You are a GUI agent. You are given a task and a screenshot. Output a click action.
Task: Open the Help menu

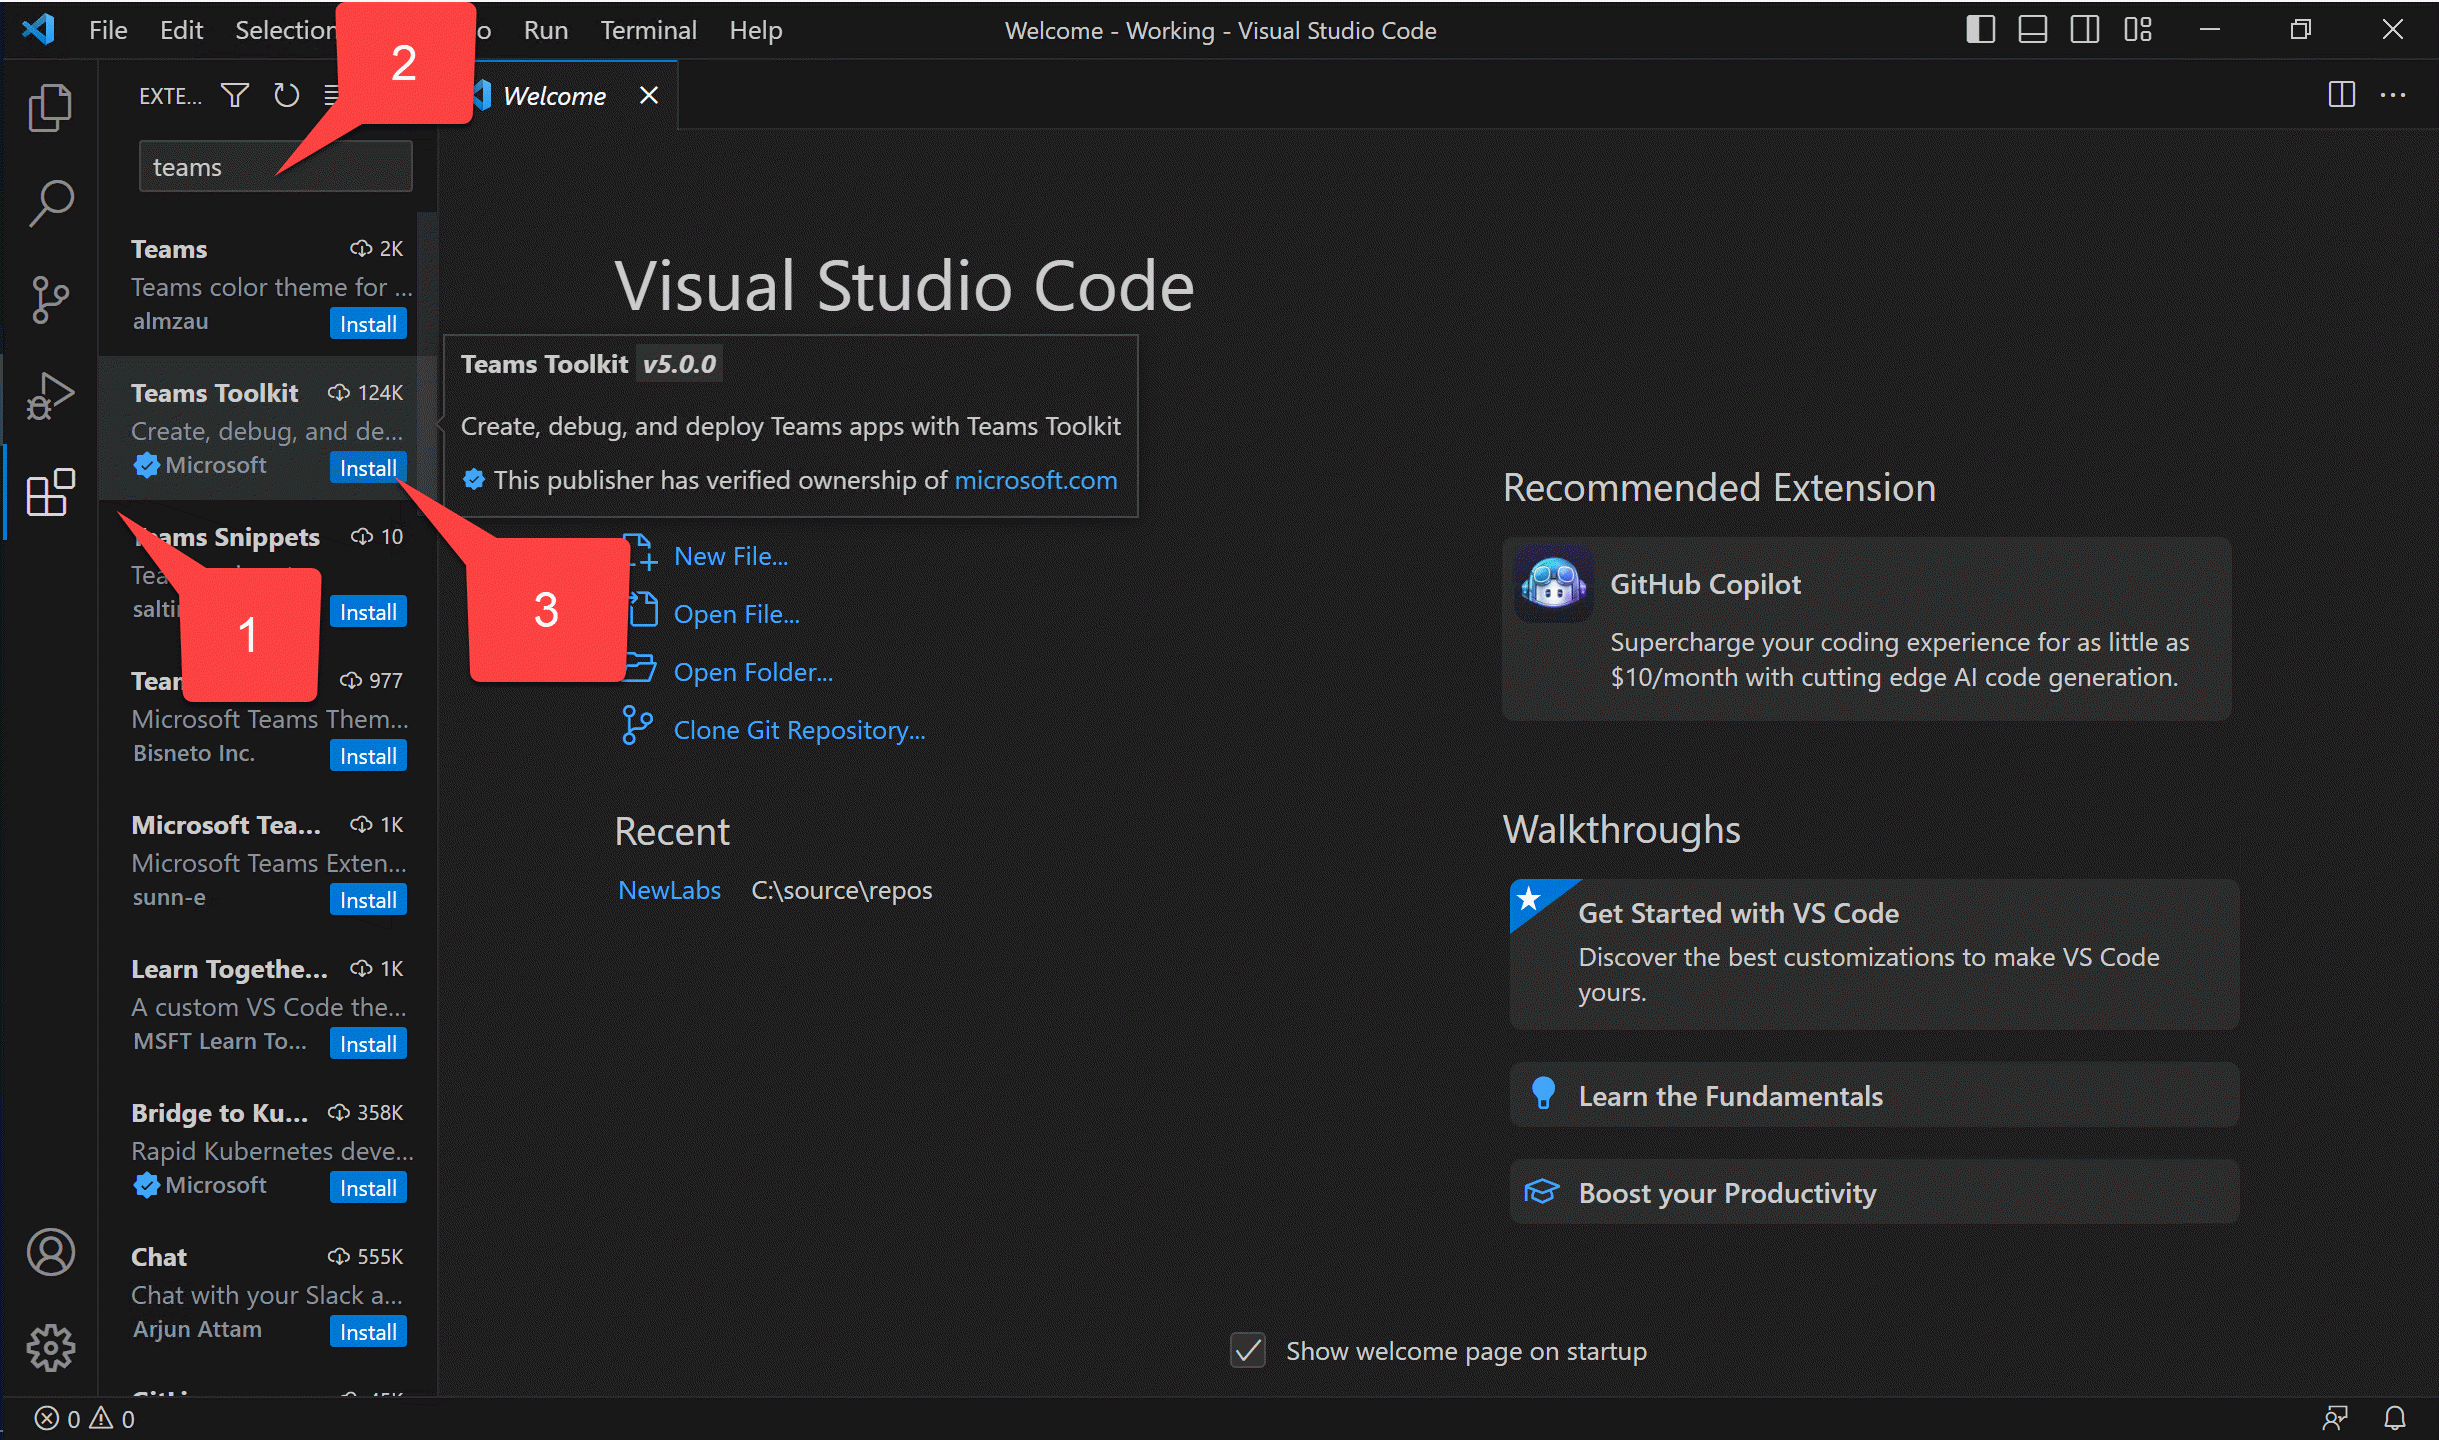pos(755,30)
